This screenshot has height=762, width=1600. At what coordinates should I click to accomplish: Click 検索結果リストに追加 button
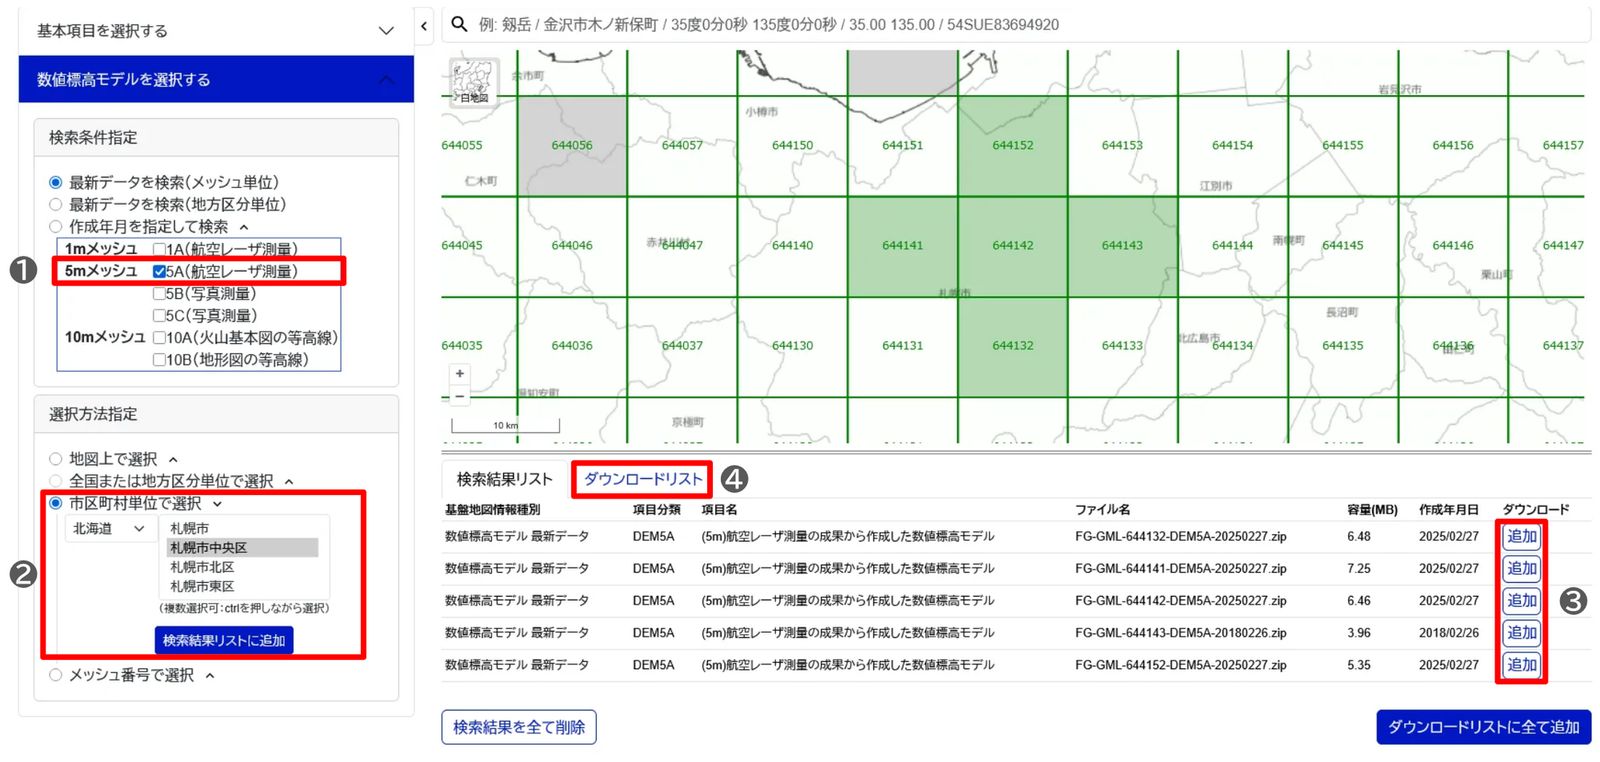pos(224,640)
